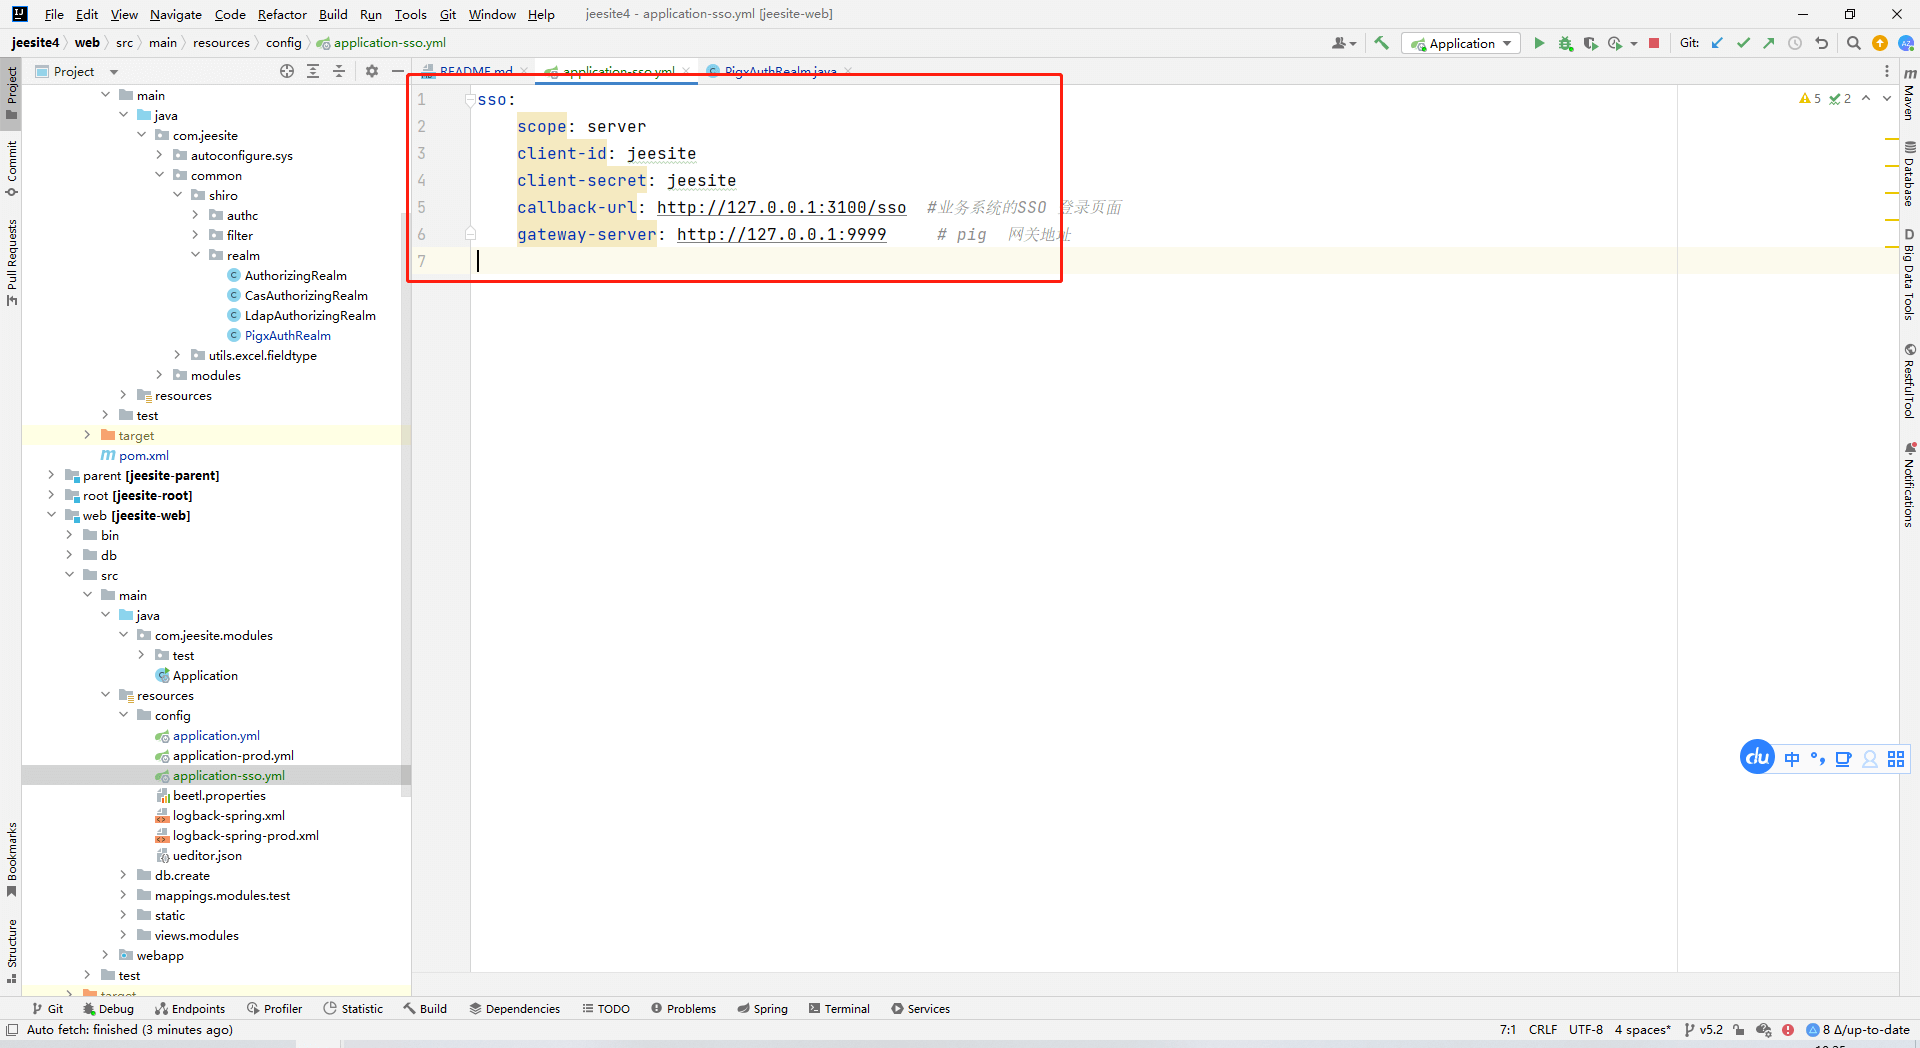Screen dimensions: 1920x1048
Task: Toggle the Maven tool window
Action: [x=1909, y=93]
